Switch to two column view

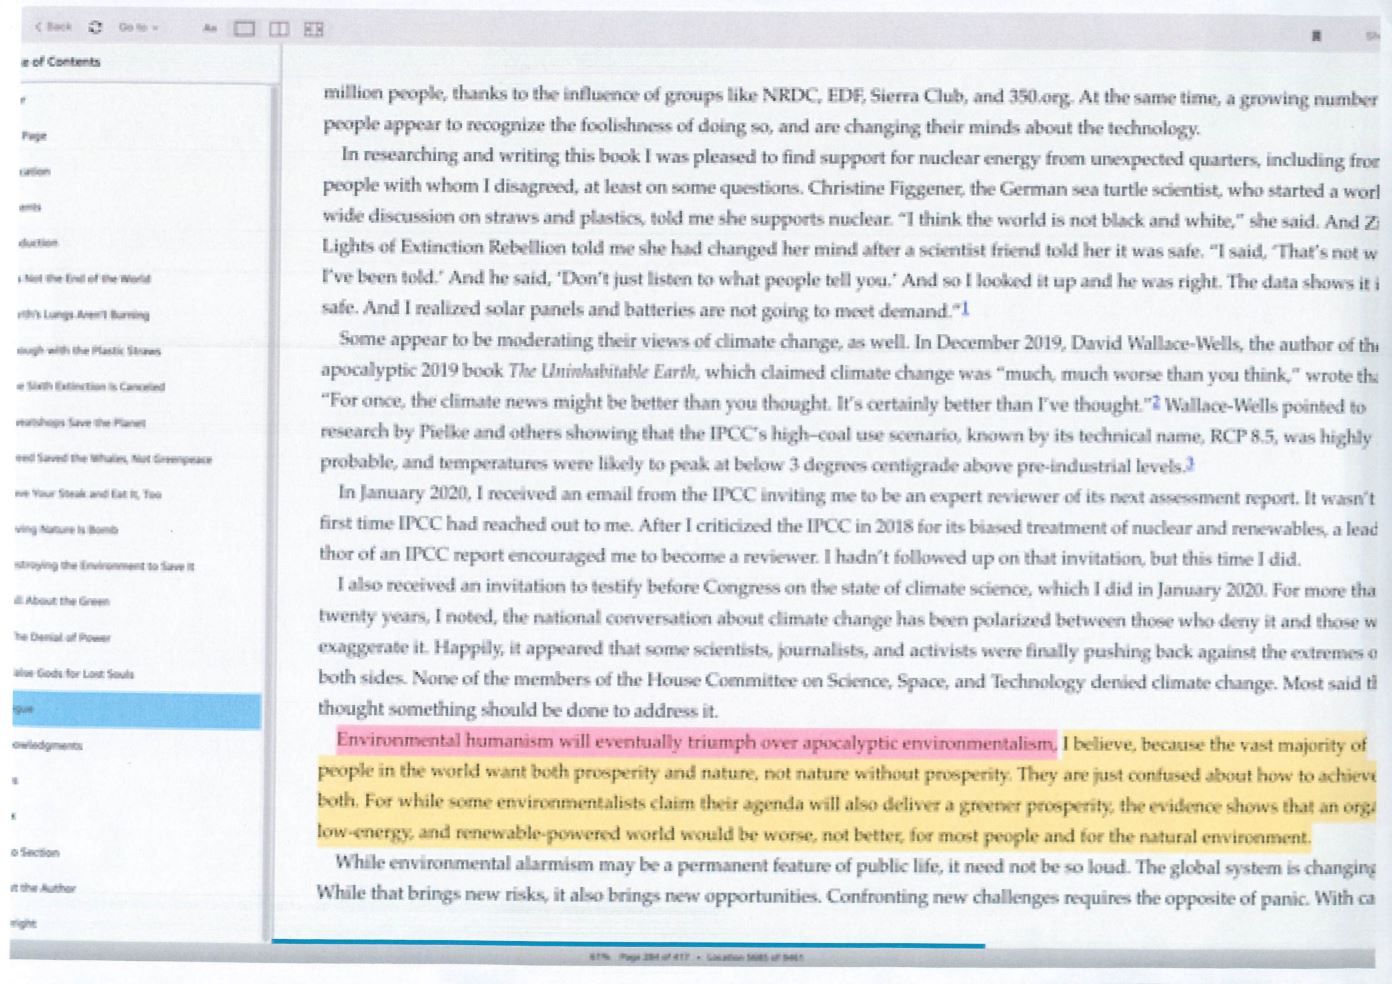click(x=279, y=29)
